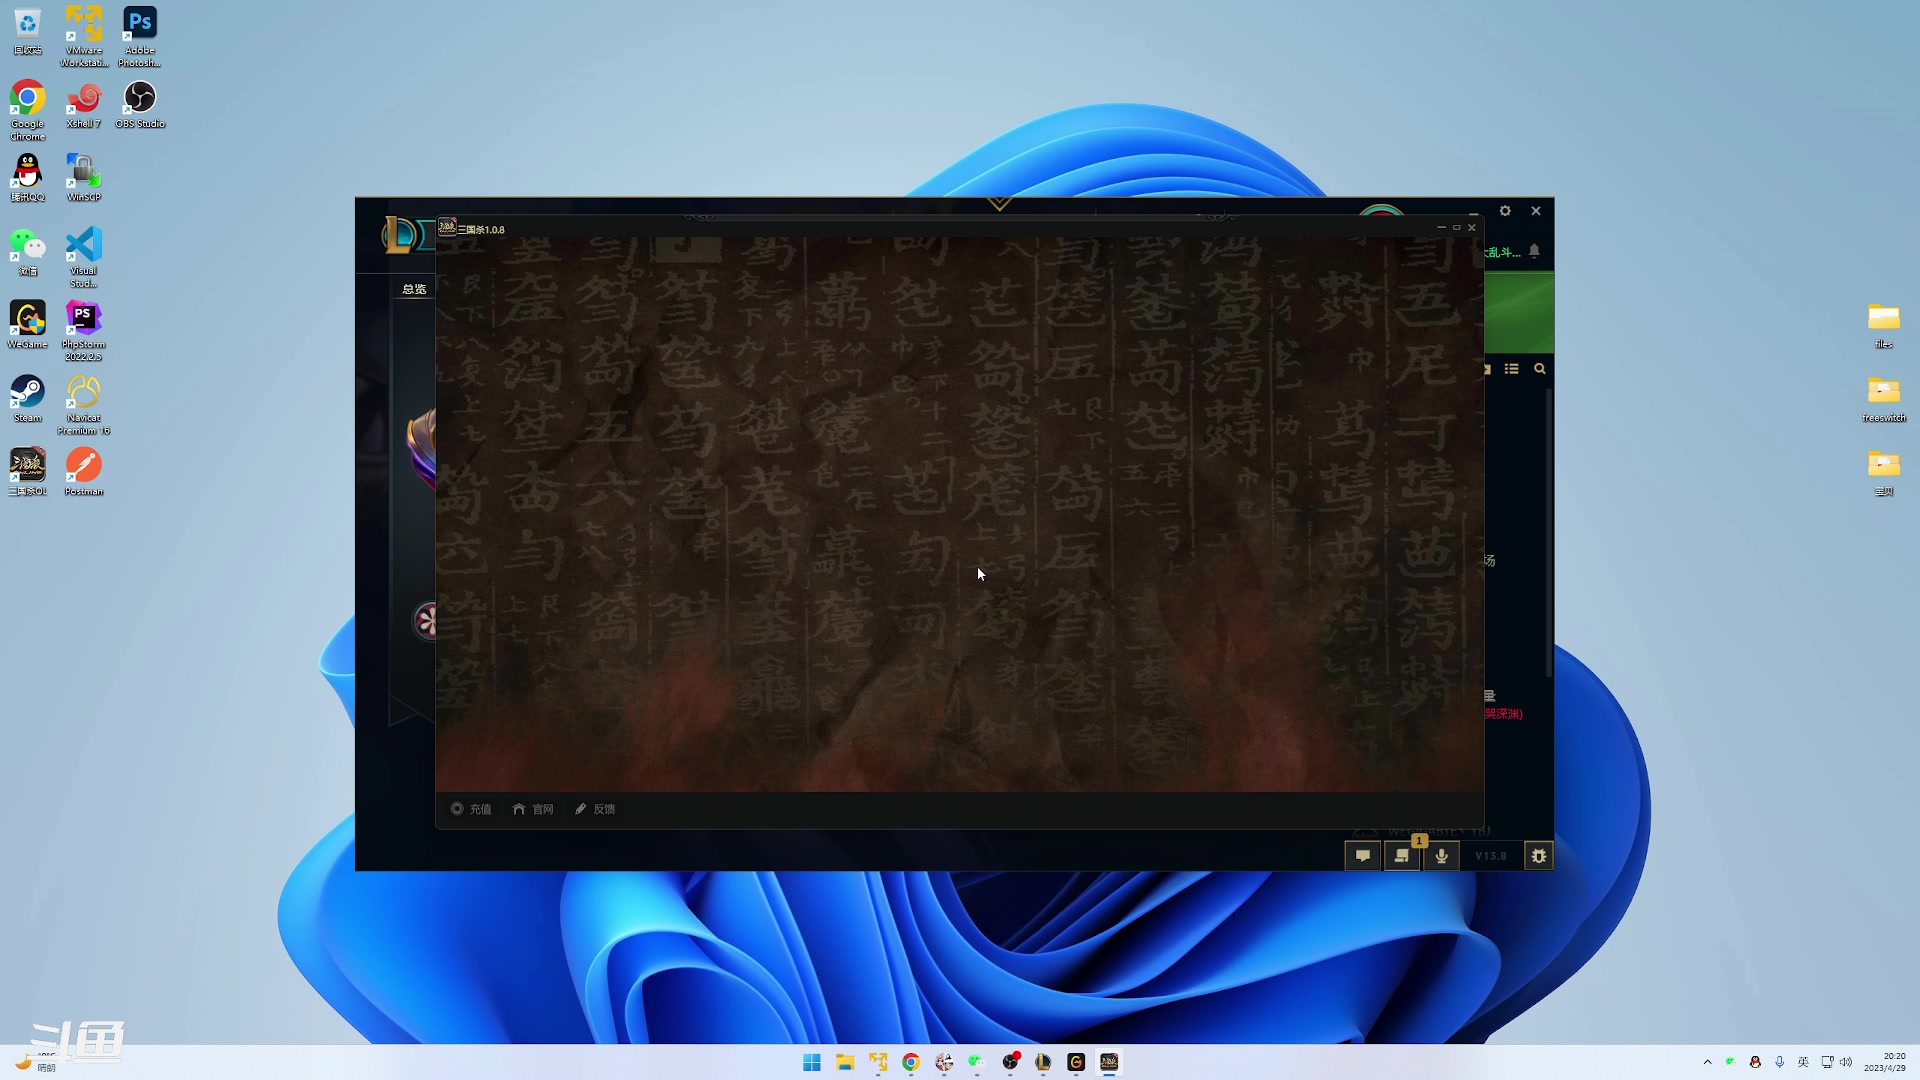Expand hidden system tray icons chevron
Screen dimensions: 1920x1080
point(1707,1062)
